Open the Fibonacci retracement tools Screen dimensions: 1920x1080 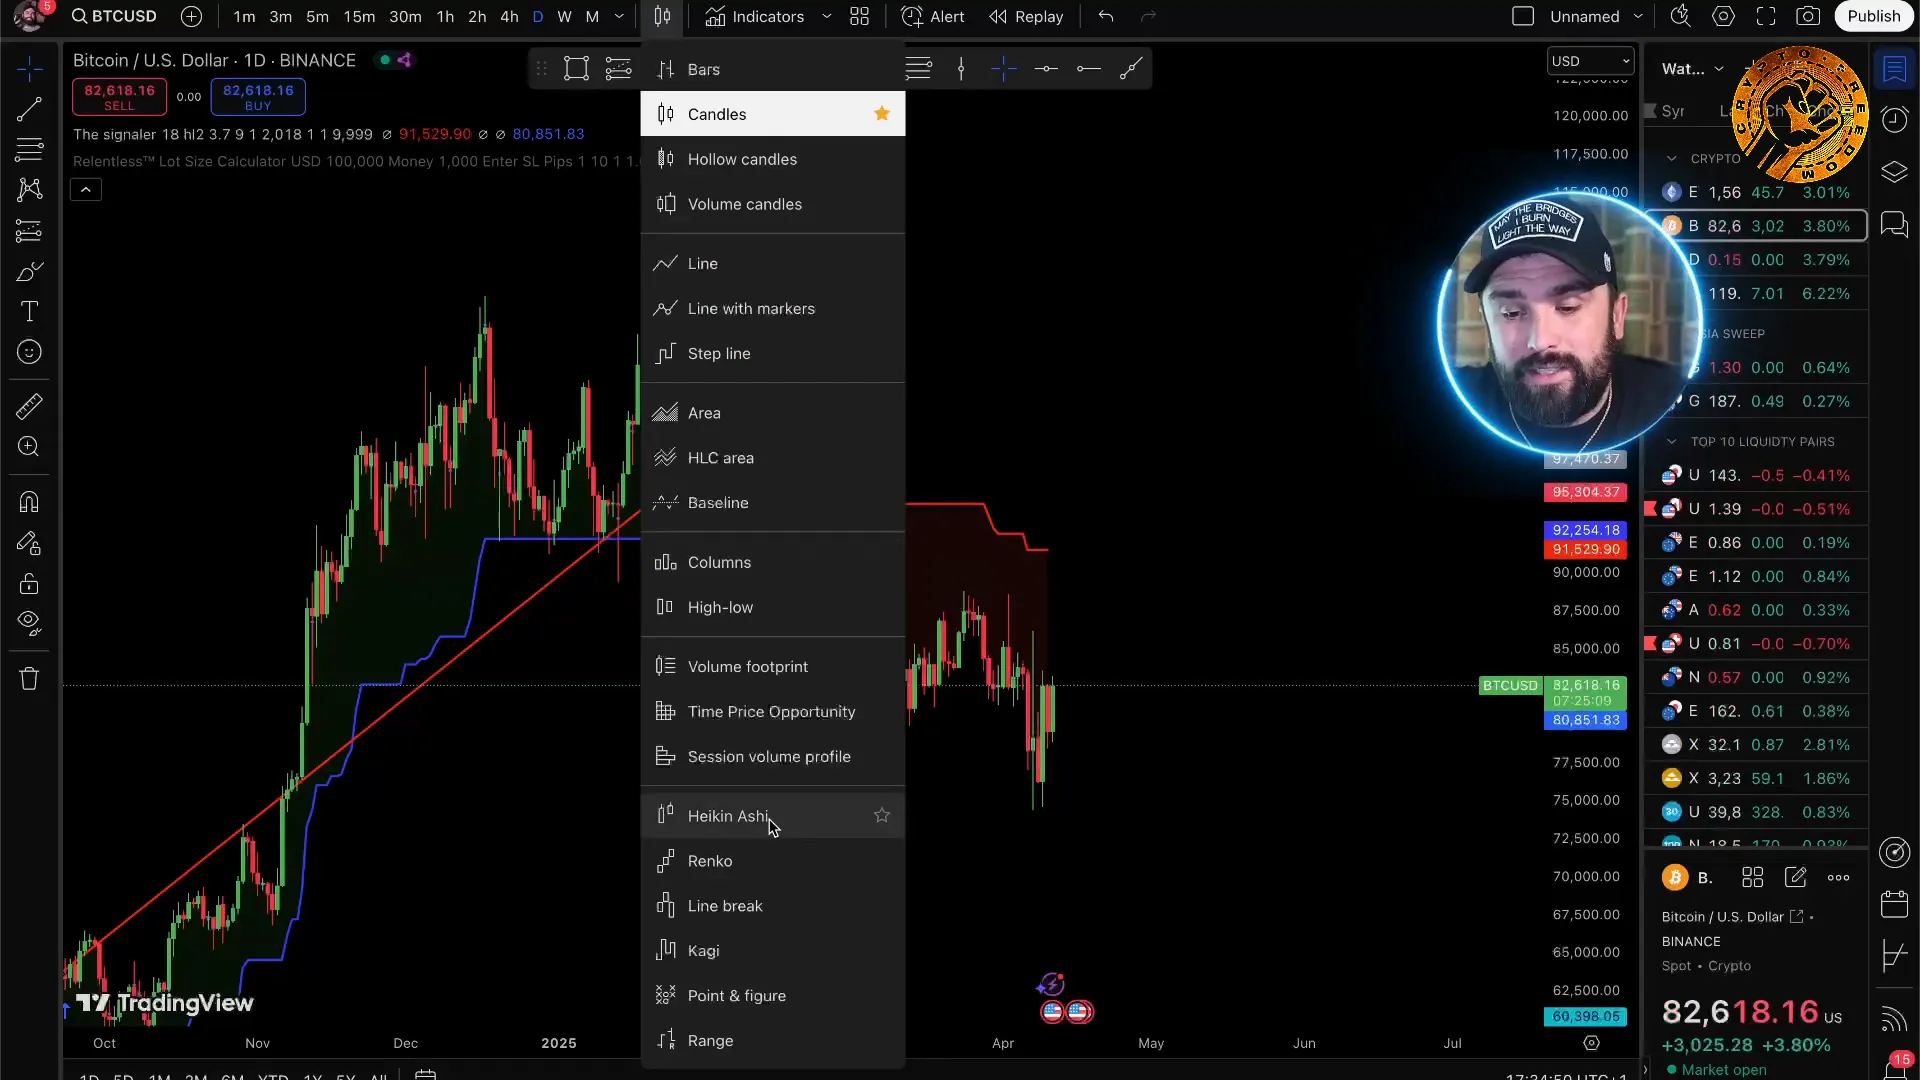(29, 150)
